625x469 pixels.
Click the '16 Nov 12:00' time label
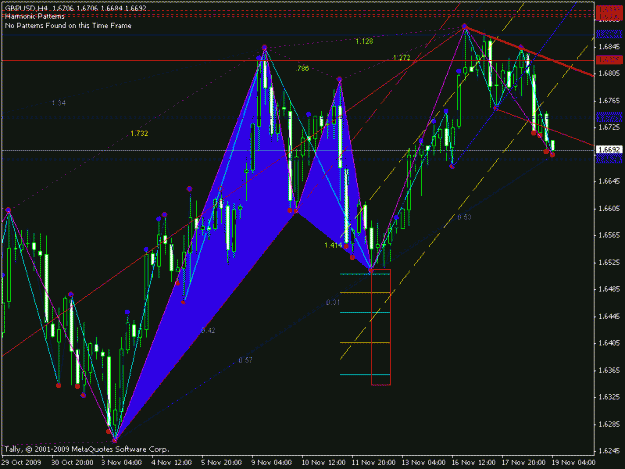474,462
